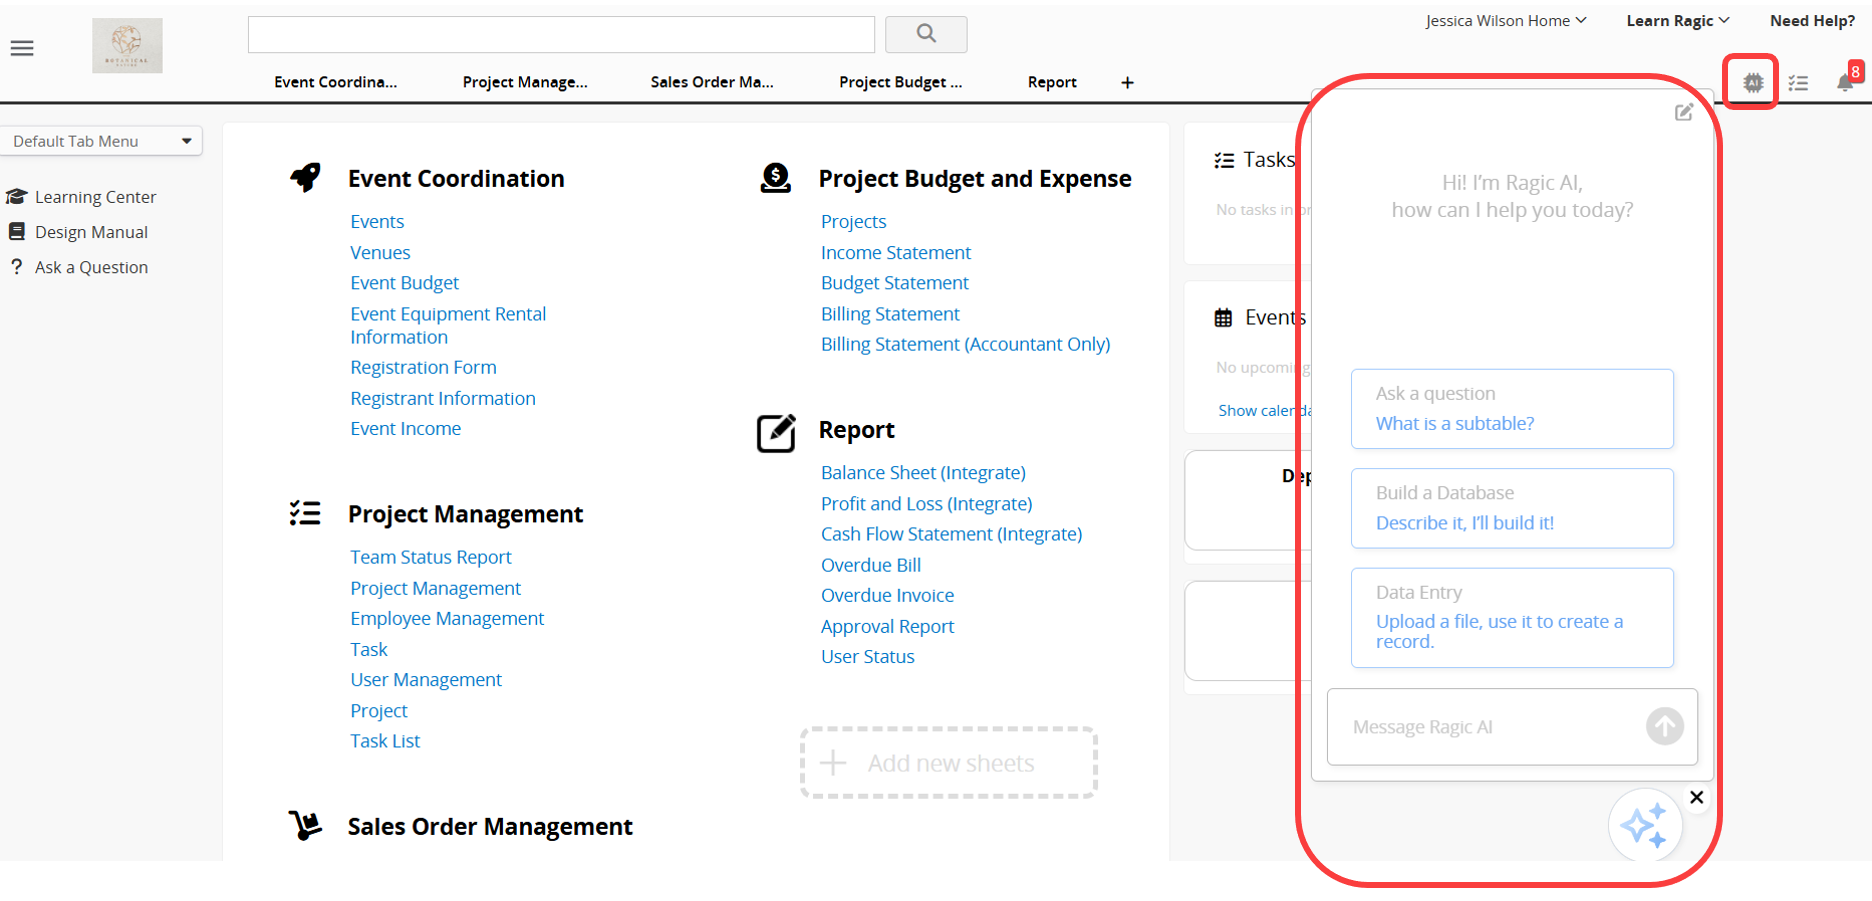Open the task list icon in header

(1798, 83)
